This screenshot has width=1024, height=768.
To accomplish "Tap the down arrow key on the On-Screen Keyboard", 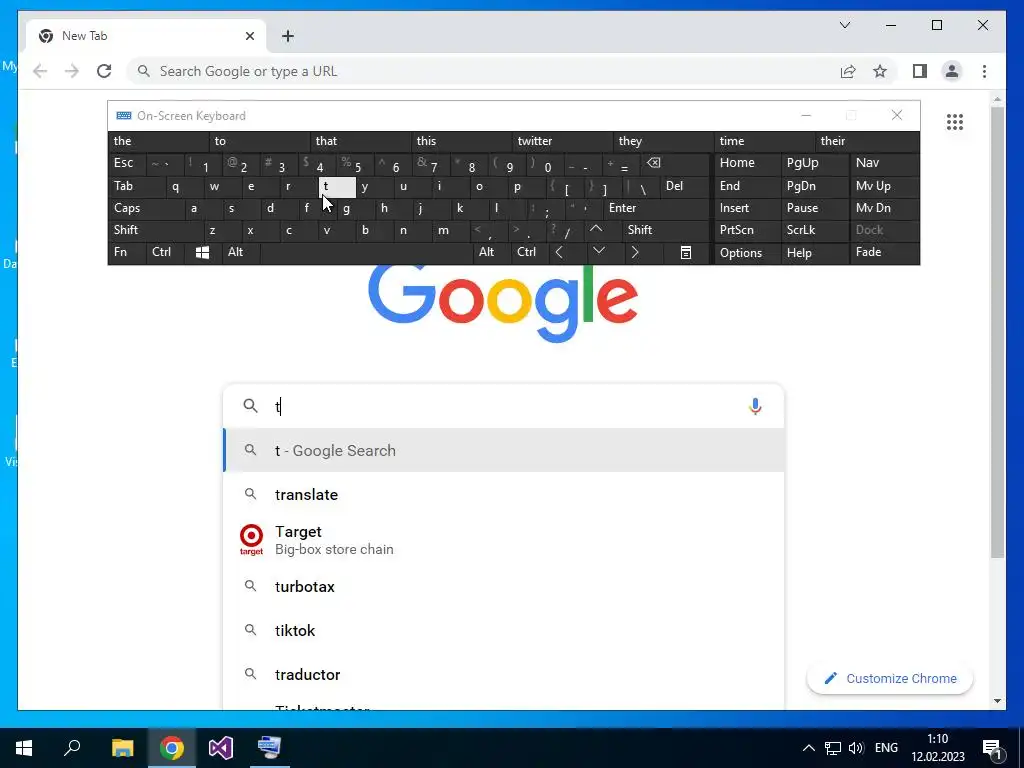I will pos(598,251).
